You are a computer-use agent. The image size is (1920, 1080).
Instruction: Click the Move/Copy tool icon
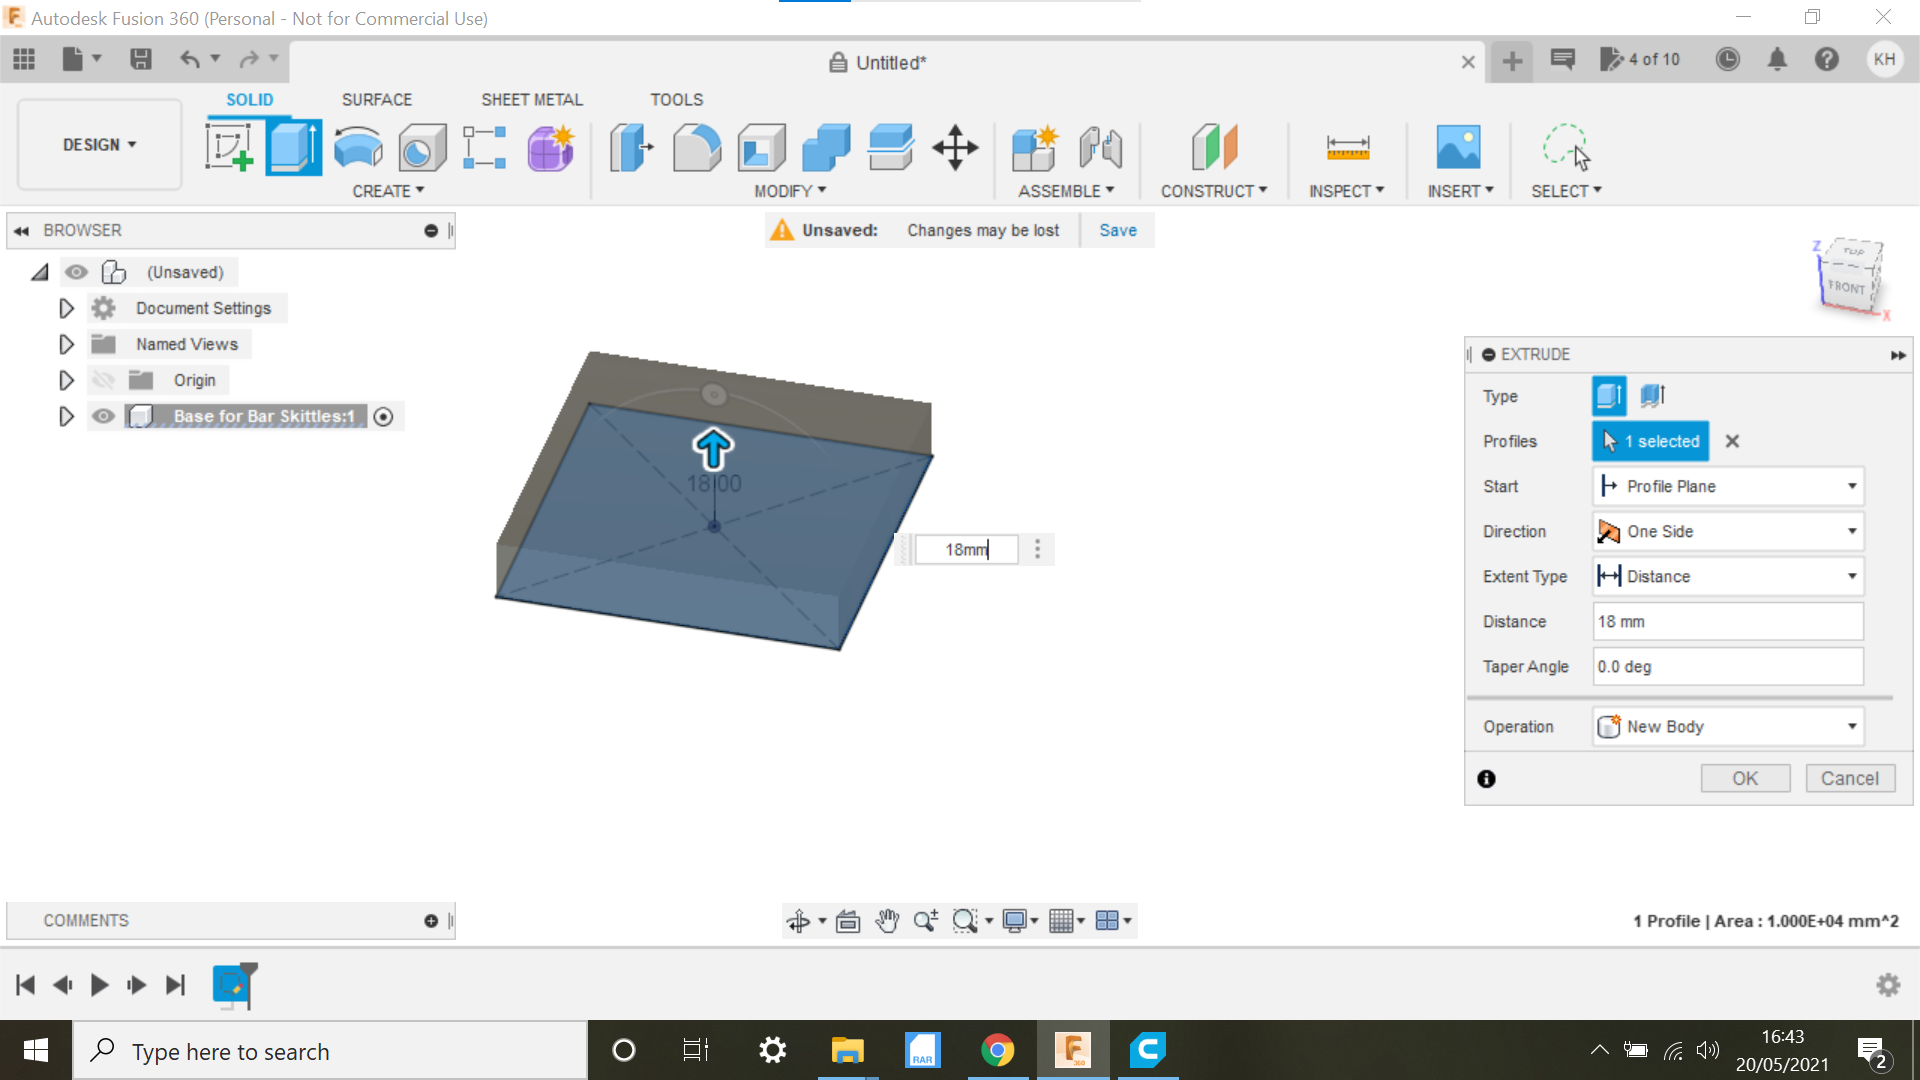(x=955, y=148)
